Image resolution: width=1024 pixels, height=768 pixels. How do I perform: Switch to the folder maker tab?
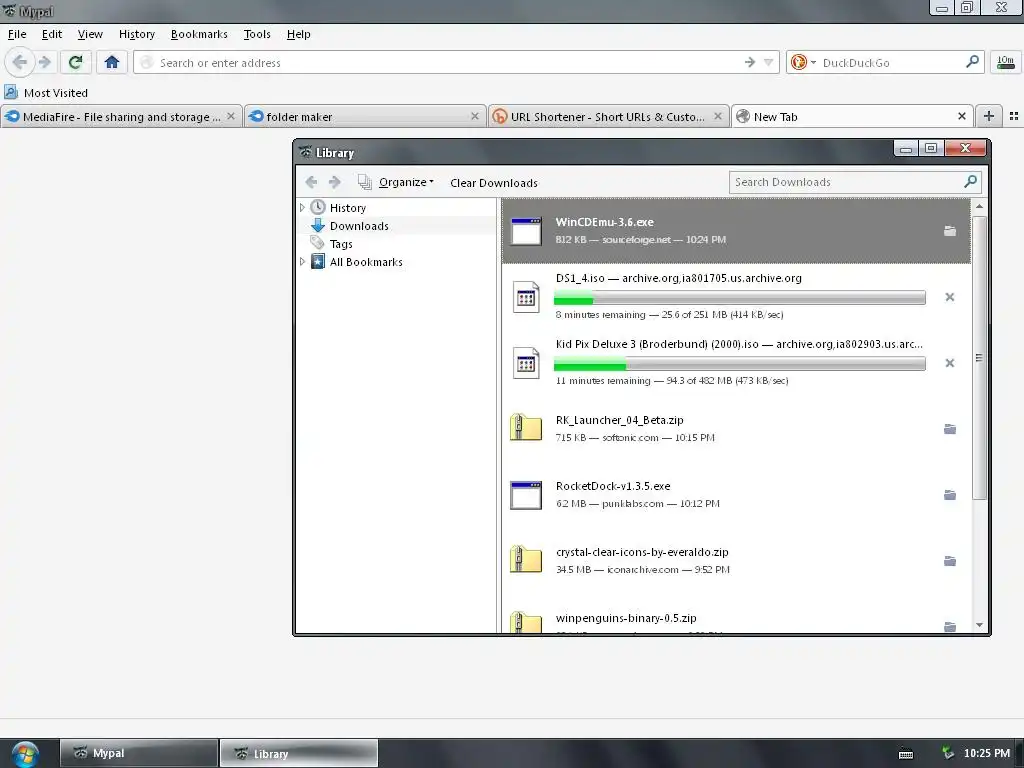(364, 117)
